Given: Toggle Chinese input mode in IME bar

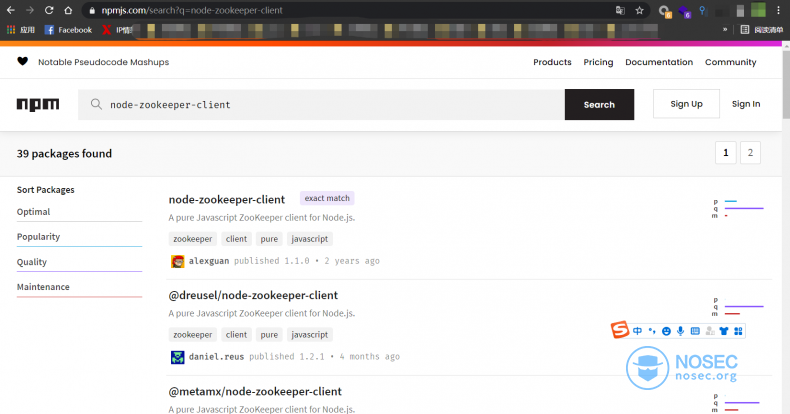Looking at the screenshot, I should coord(637,331).
